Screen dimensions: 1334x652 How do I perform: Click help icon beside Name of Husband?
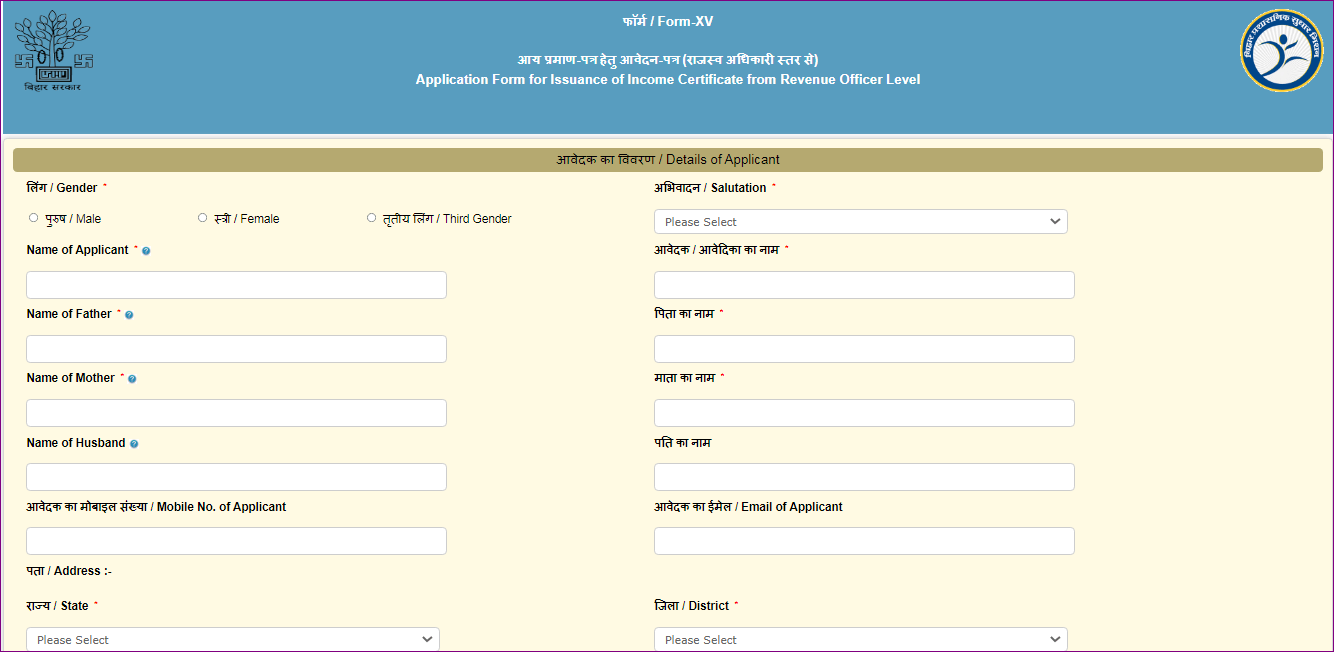pyautogui.click(x=134, y=443)
